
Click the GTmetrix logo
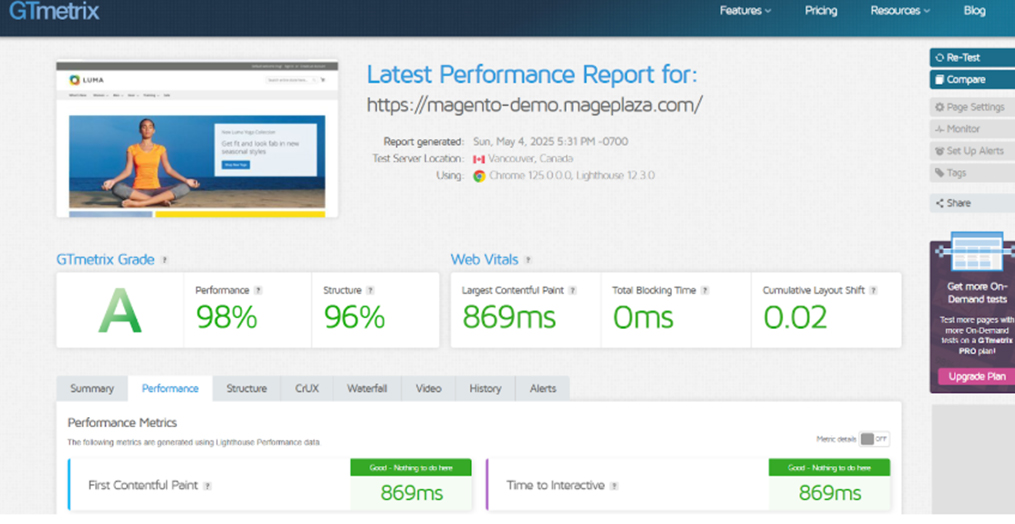pyautogui.click(x=54, y=12)
